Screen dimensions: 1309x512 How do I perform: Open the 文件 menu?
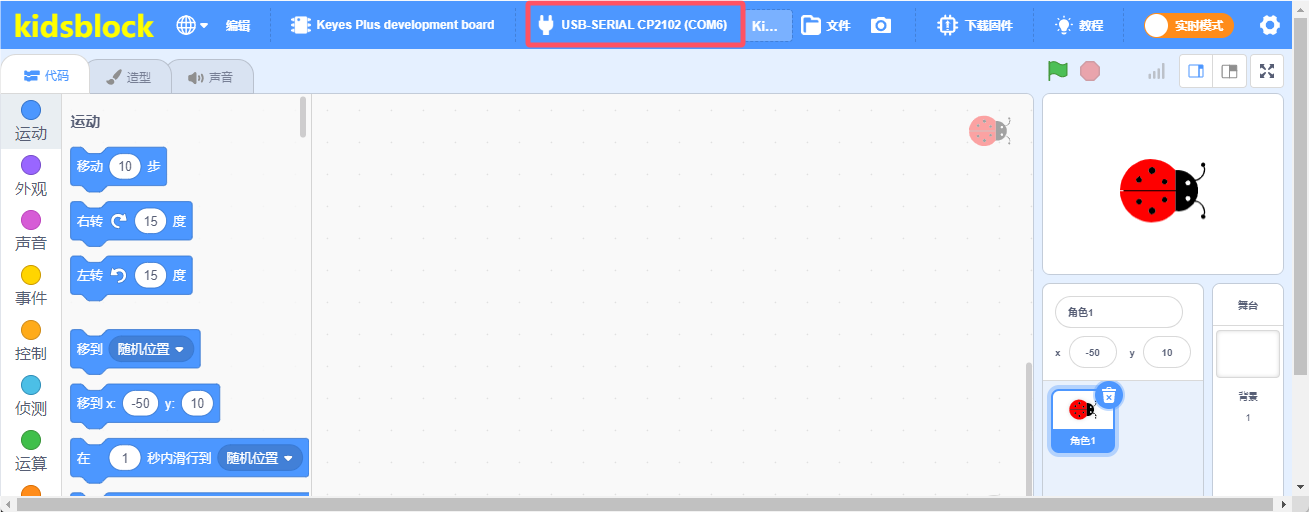[826, 25]
